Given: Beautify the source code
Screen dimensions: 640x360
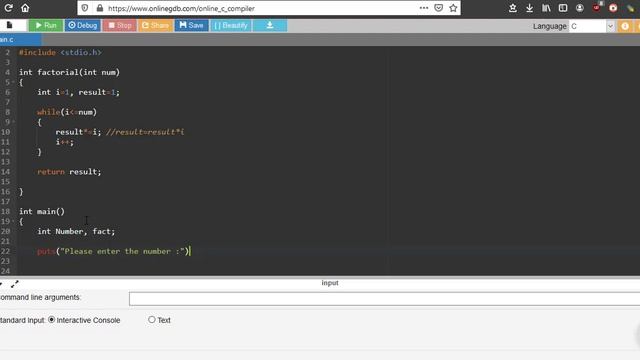Looking at the screenshot, I should tap(231, 25).
